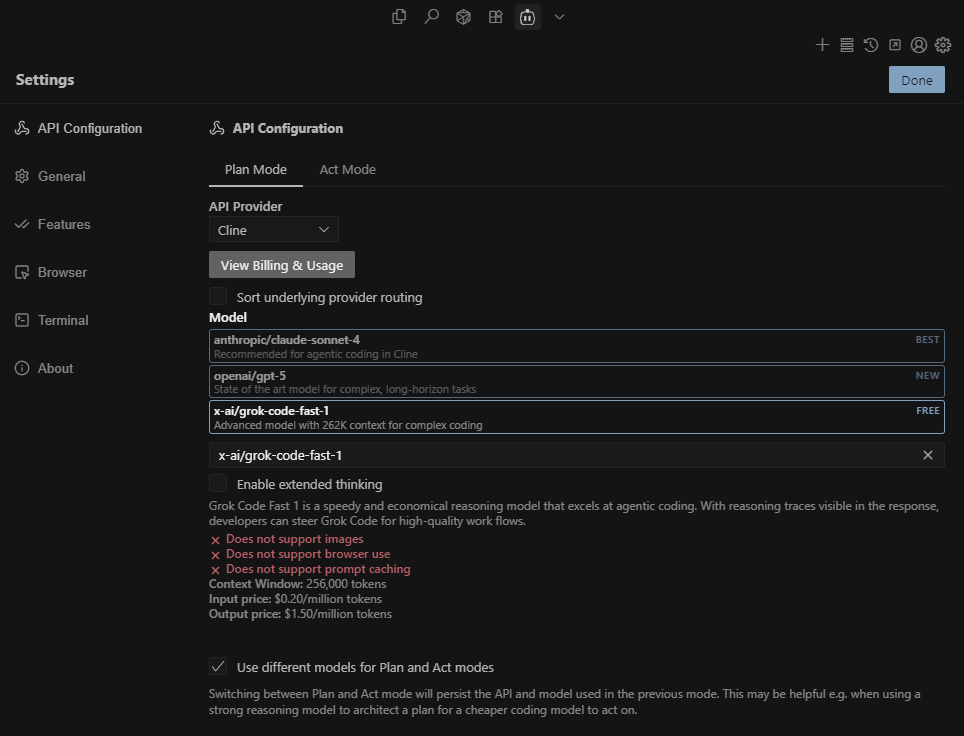This screenshot has height=736, width=964.
Task: Click the cube package icon in top bar
Action: [464, 17]
